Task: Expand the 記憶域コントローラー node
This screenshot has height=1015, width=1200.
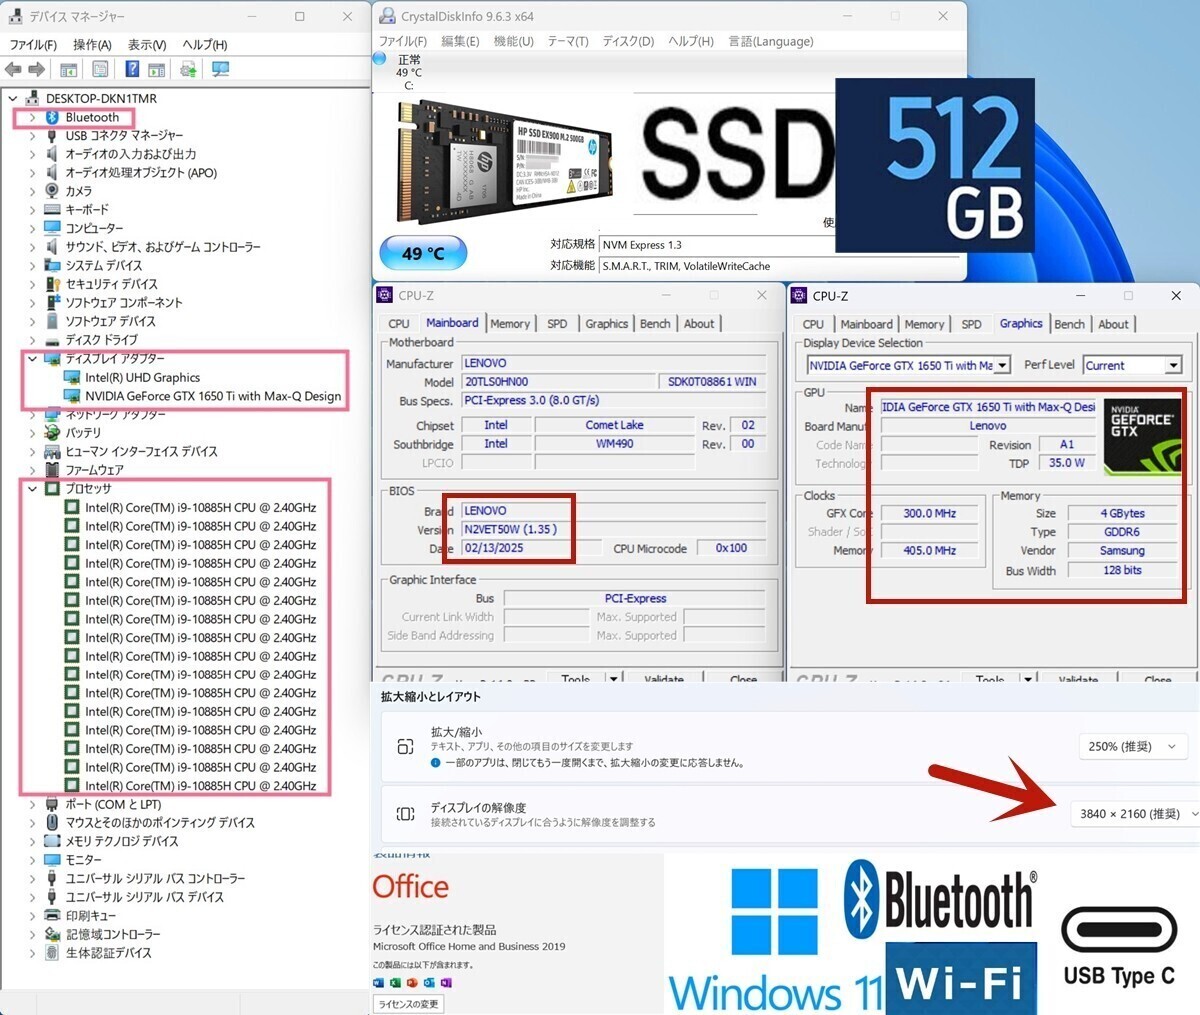Action: coord(32,934)
